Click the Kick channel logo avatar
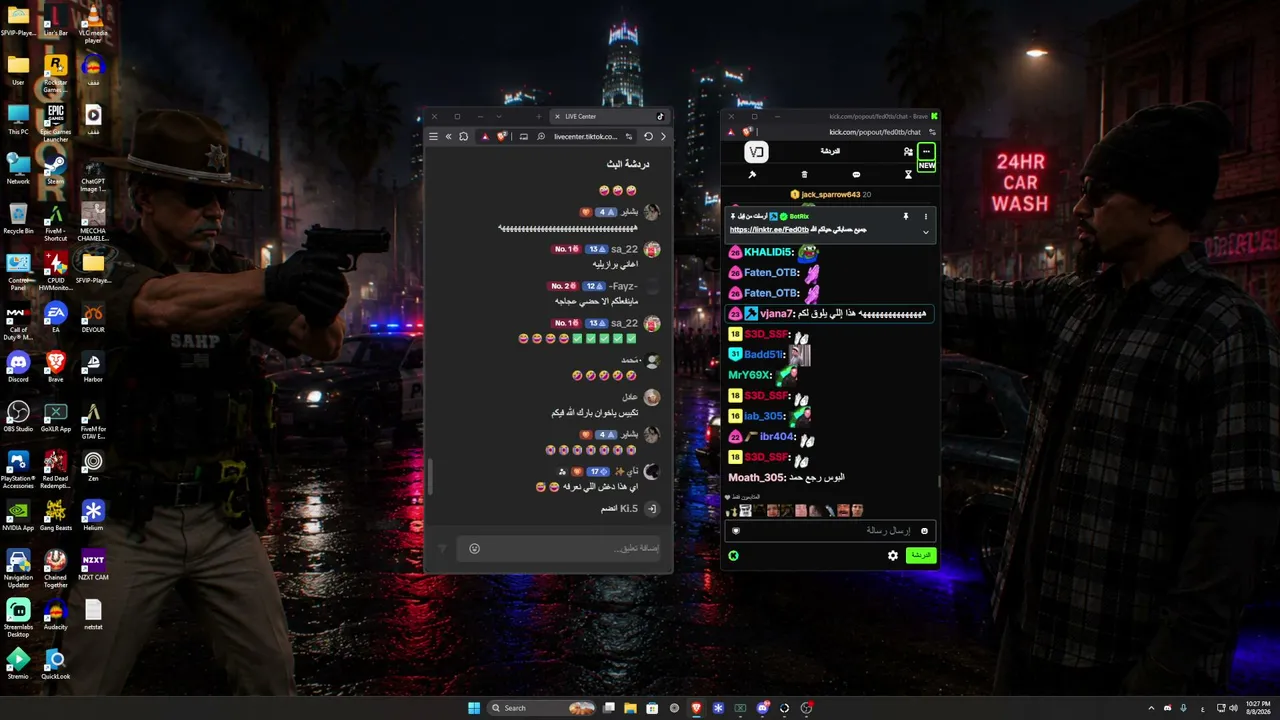 [x=756, y=152]
